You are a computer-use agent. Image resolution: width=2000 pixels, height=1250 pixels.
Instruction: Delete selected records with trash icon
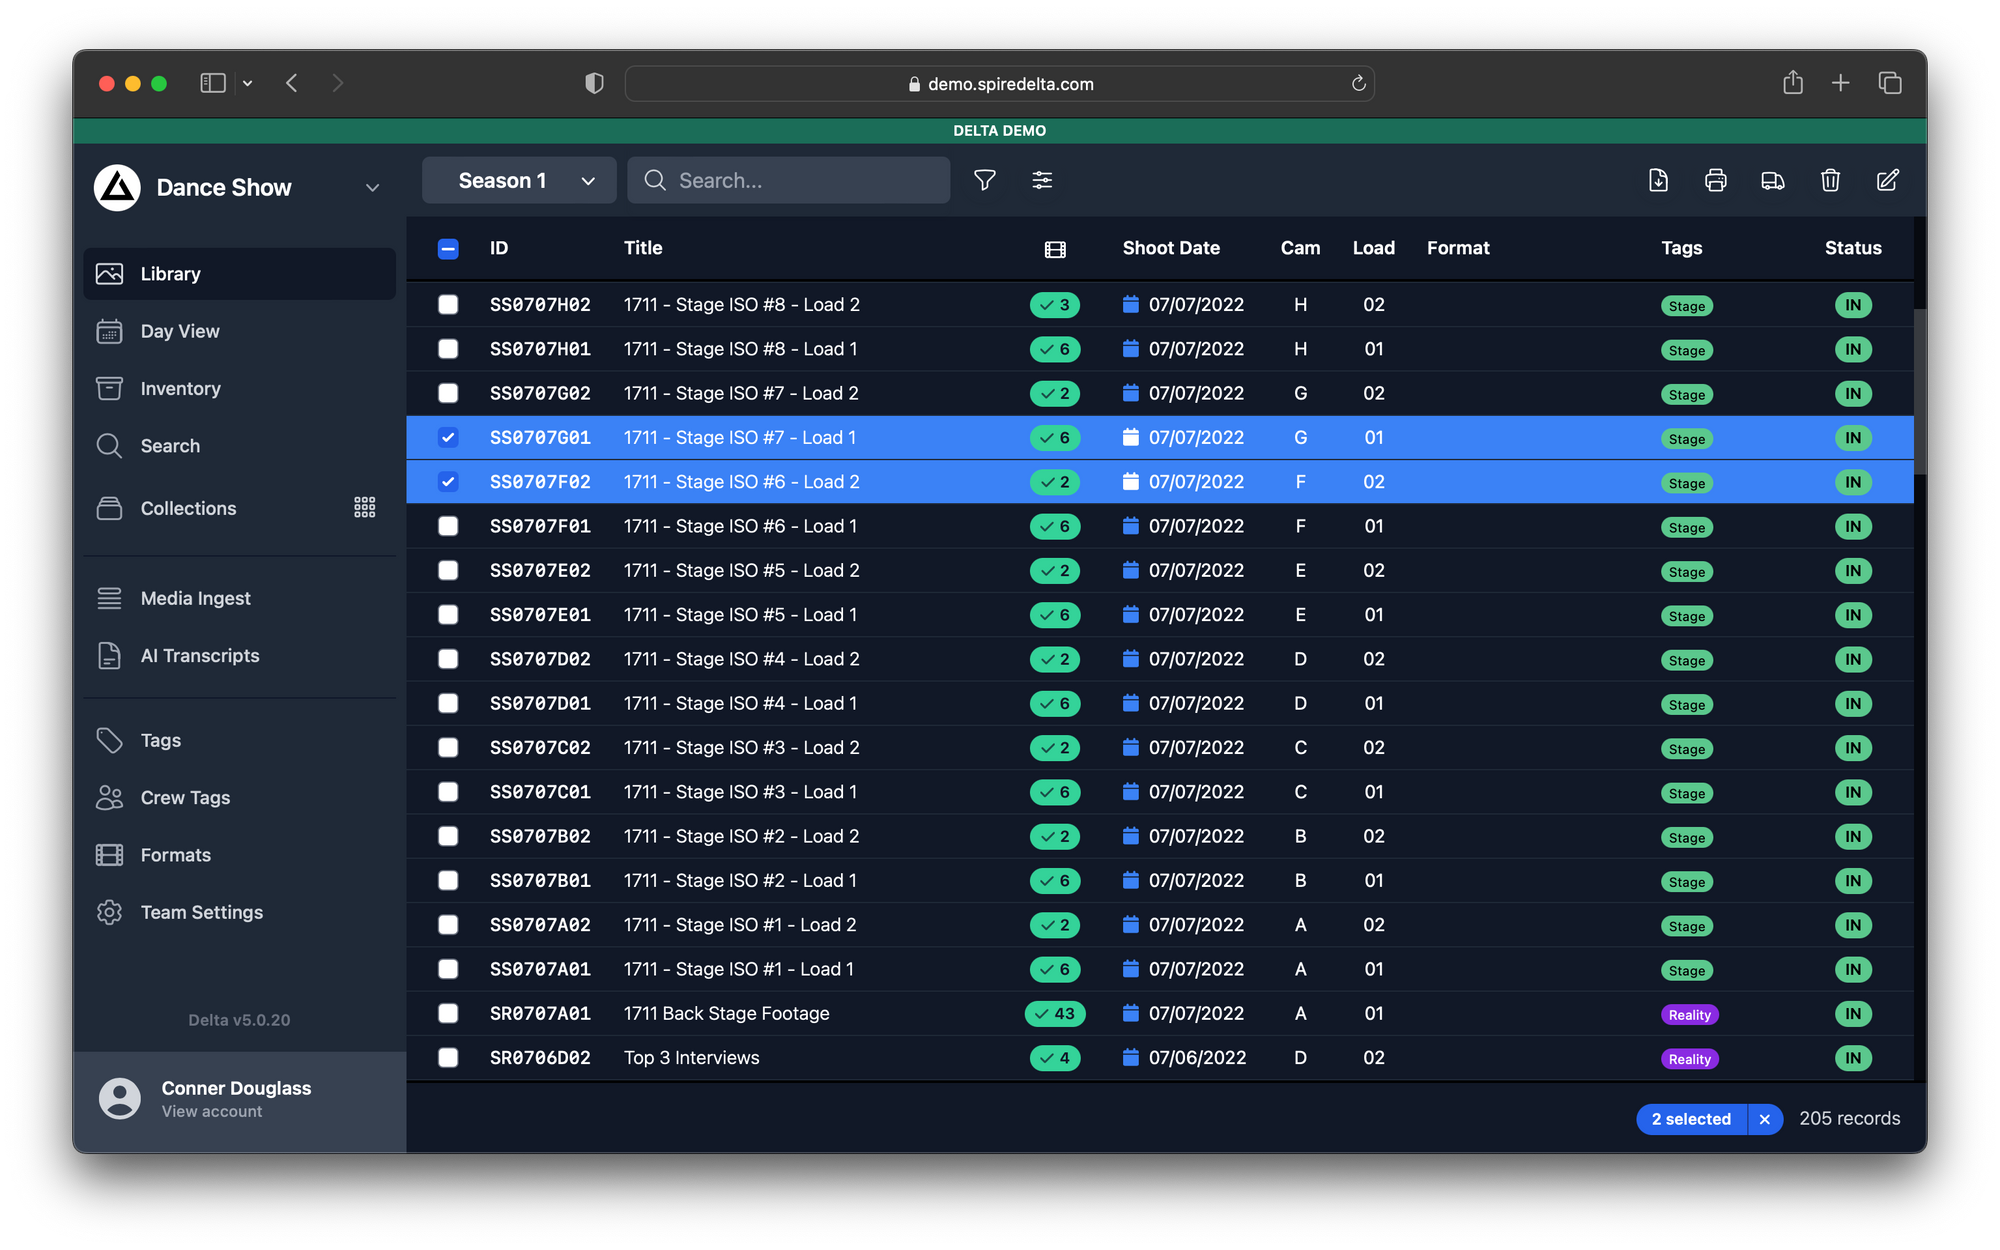point(1830,180)
